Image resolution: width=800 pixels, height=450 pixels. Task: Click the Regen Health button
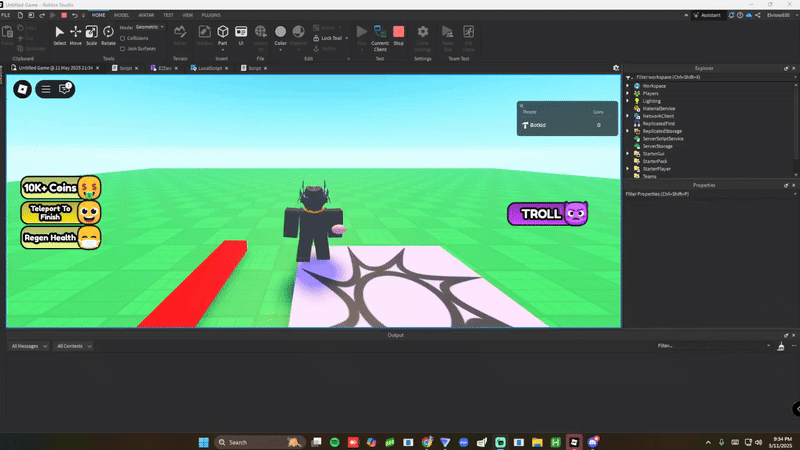point(61,238)
